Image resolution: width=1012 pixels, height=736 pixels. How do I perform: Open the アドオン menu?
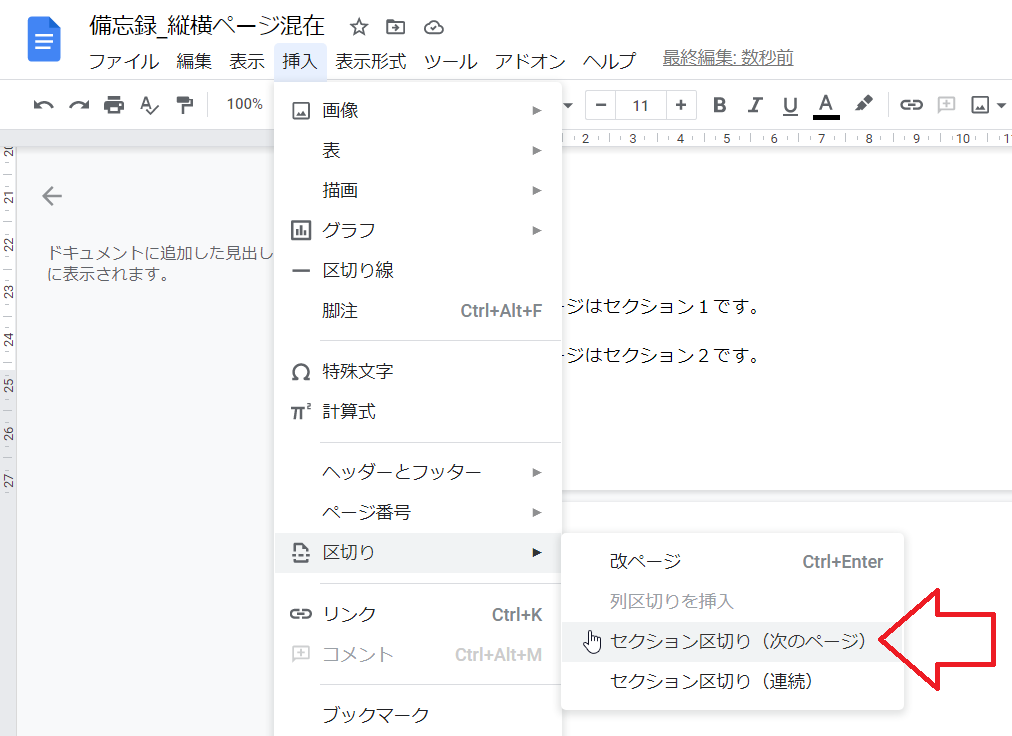click(530, 61)
